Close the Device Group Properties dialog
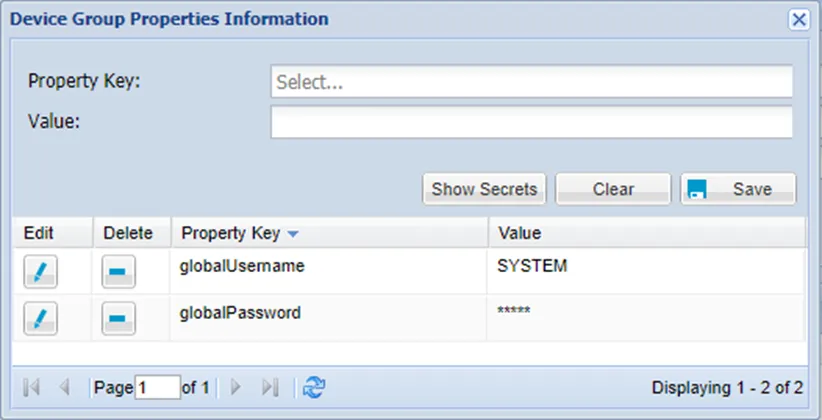This screenshot has width=822, height=420. [x=799, y=19]
